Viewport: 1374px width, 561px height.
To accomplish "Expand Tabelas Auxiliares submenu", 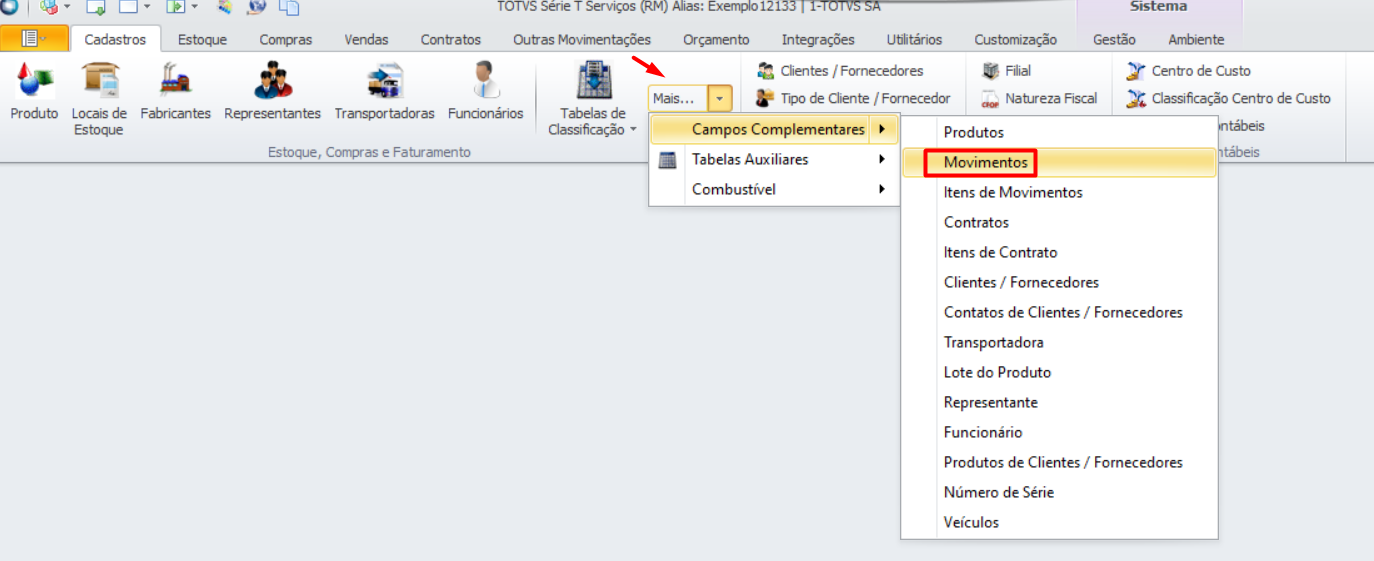I will click(774, 160).
